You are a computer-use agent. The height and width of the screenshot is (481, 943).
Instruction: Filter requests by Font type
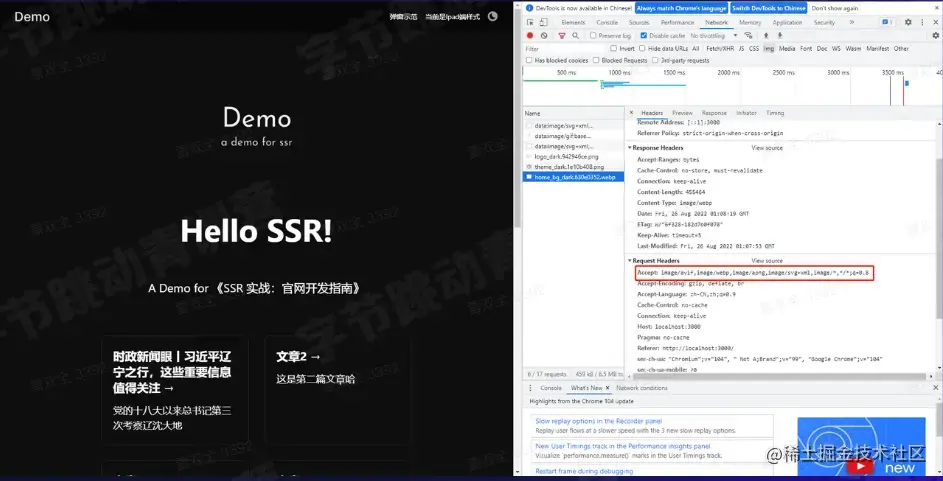click(806, 48)
